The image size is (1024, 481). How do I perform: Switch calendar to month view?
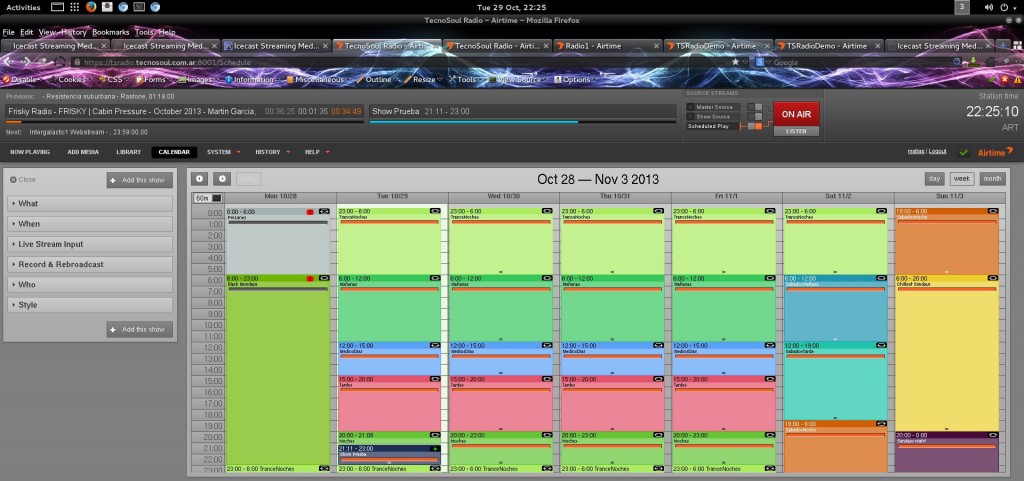coord(991,178)
